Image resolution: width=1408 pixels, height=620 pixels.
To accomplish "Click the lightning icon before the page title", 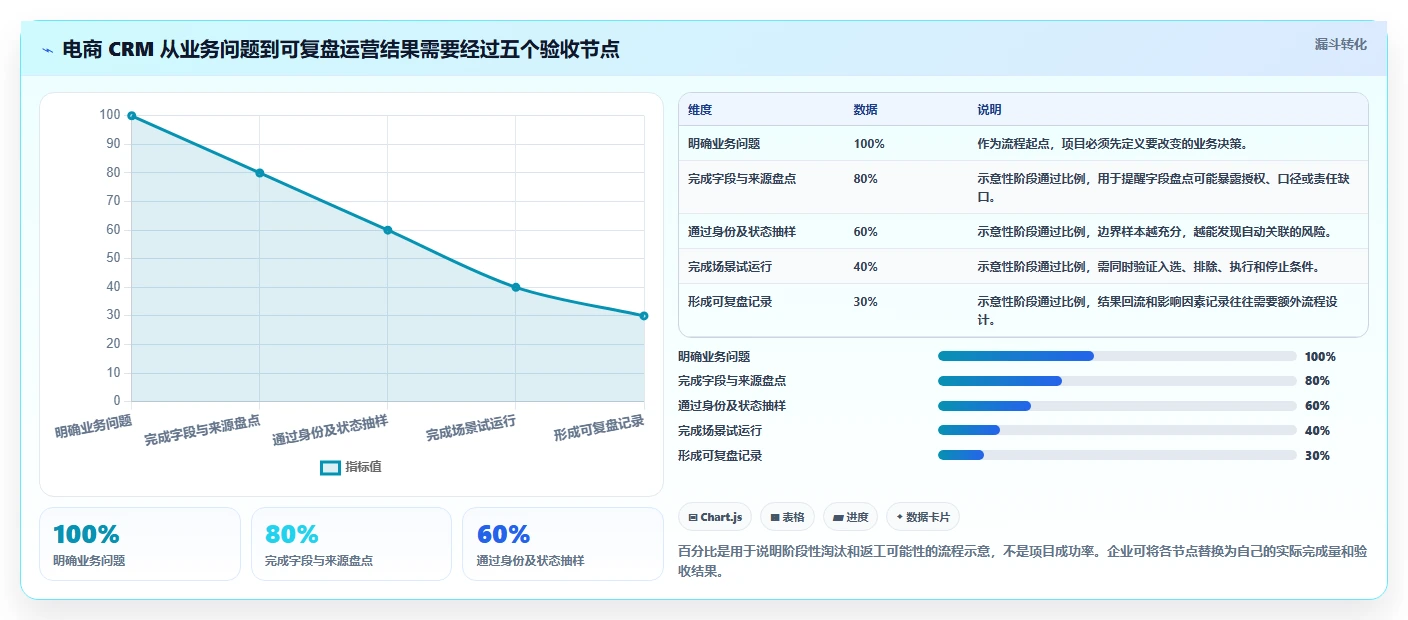I will click(x=47, y=50).
